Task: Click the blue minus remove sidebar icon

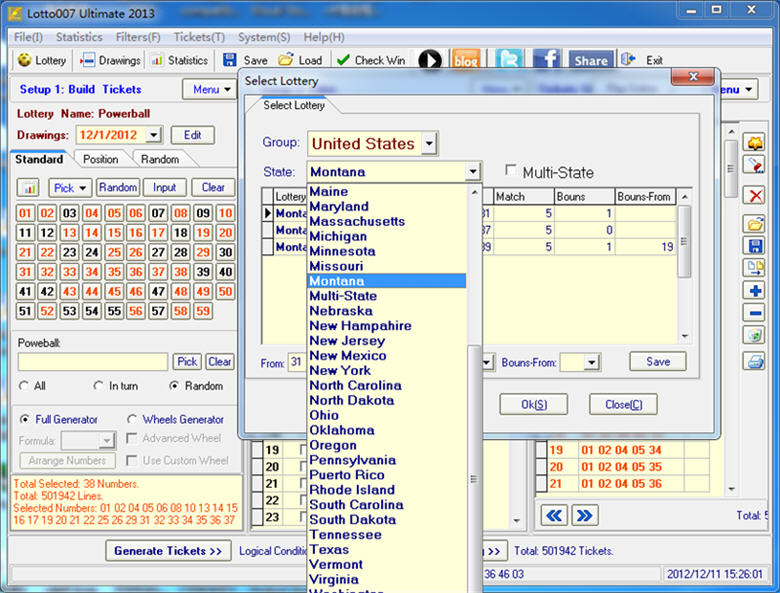Action: [x=755, y=313]
